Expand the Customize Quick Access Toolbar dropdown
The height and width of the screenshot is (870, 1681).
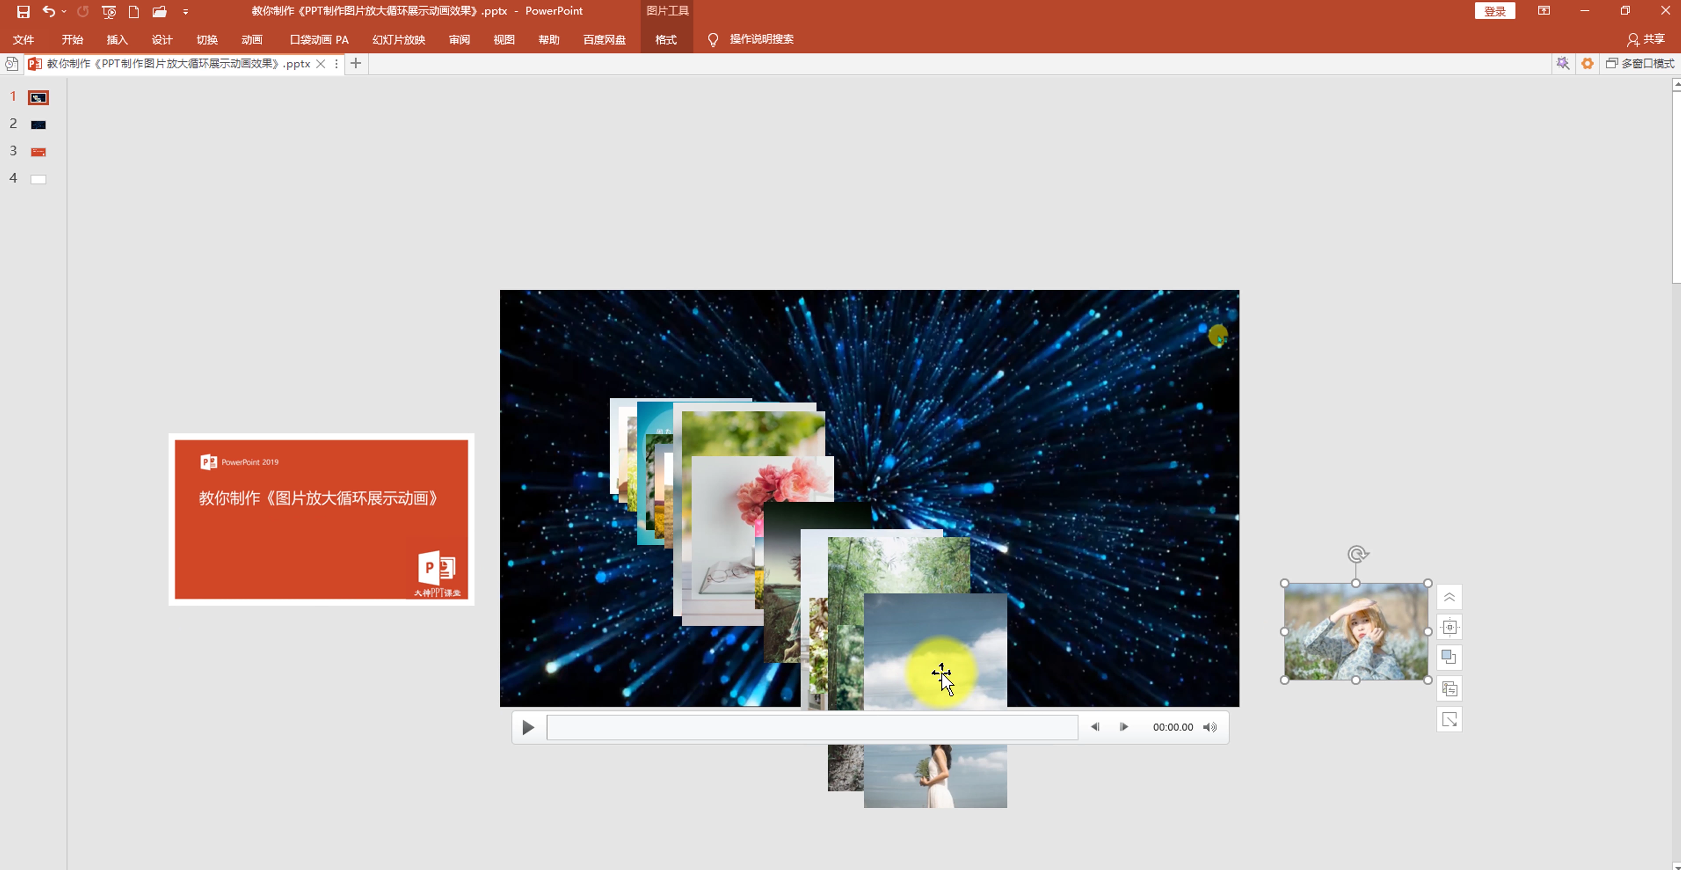coord(186,12)
